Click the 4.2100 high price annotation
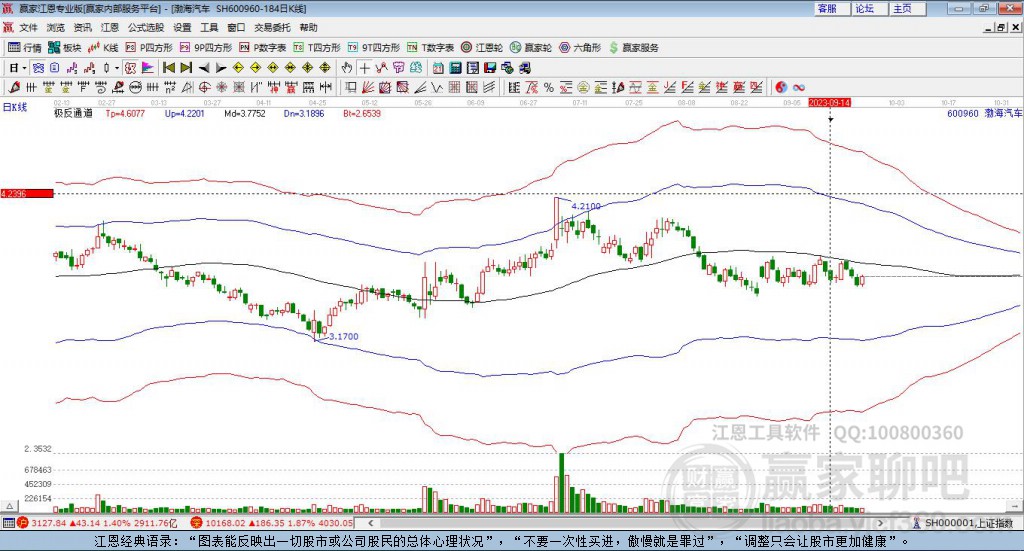Viewport: 1024px width, 551px height. click(x=586, y=206)
